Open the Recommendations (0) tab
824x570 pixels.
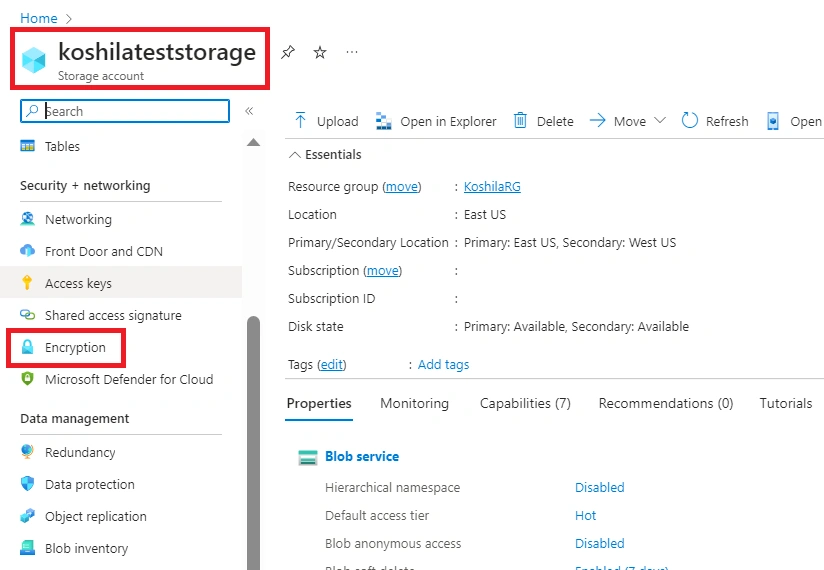pos(666,403)
